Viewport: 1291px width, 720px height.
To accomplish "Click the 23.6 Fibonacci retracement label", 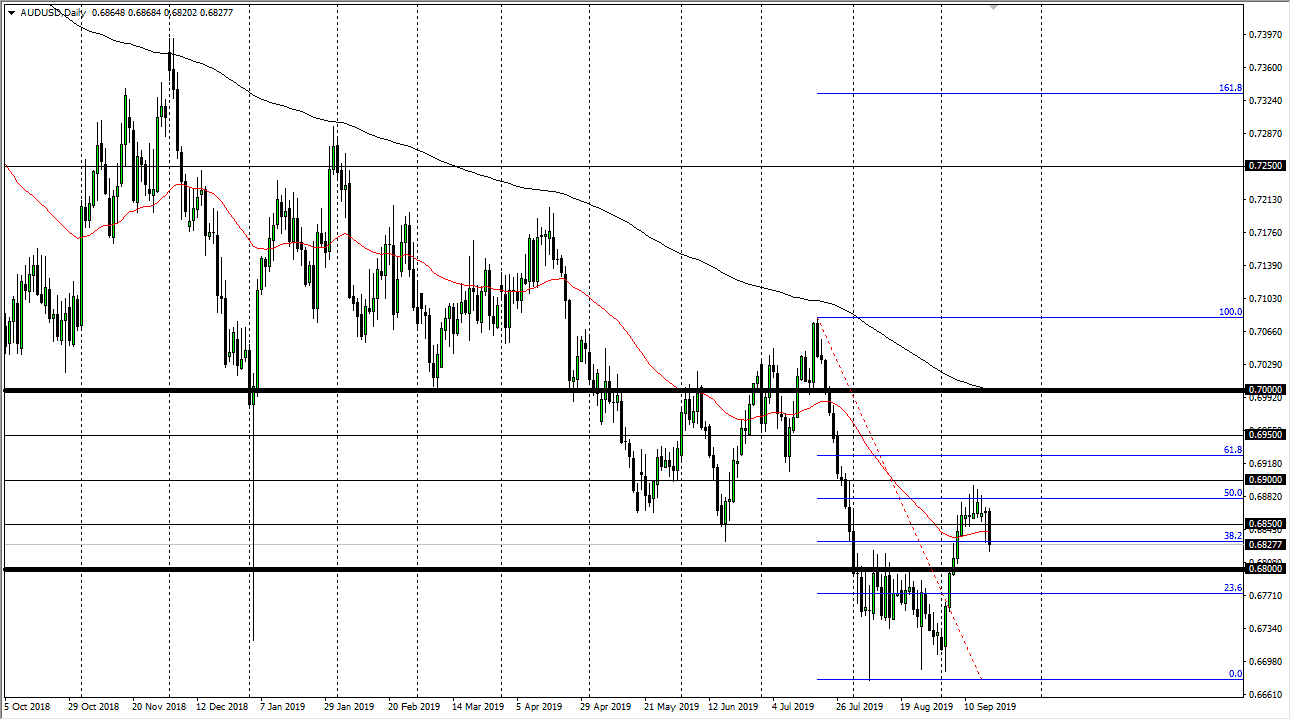I will [1233, 588].
